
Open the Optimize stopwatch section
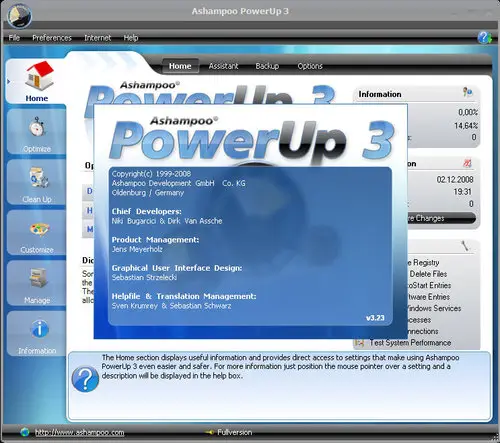click(37, 132)
